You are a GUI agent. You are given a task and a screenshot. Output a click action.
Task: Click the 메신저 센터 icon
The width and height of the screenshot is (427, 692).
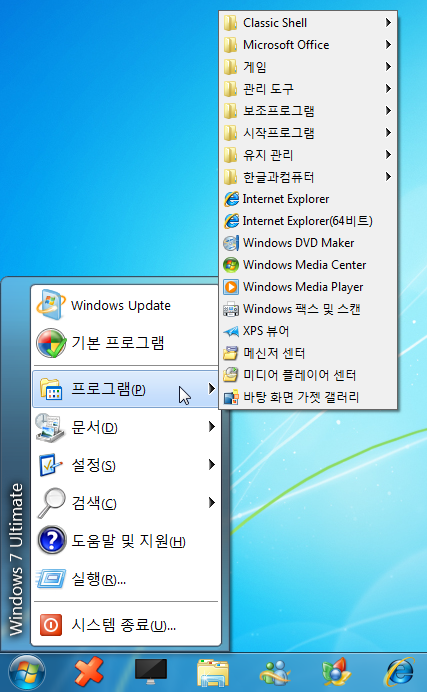click(231, 353)
